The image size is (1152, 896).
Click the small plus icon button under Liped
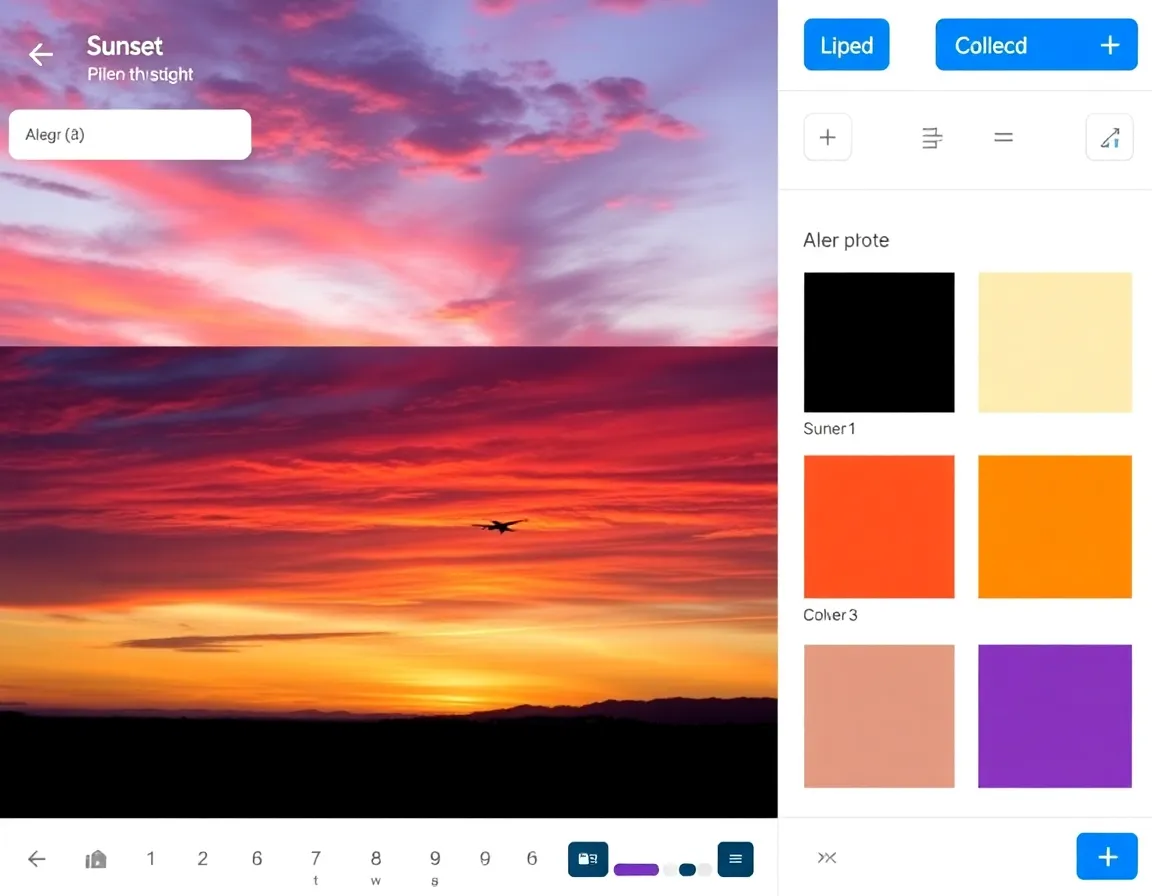pos(827,138)
